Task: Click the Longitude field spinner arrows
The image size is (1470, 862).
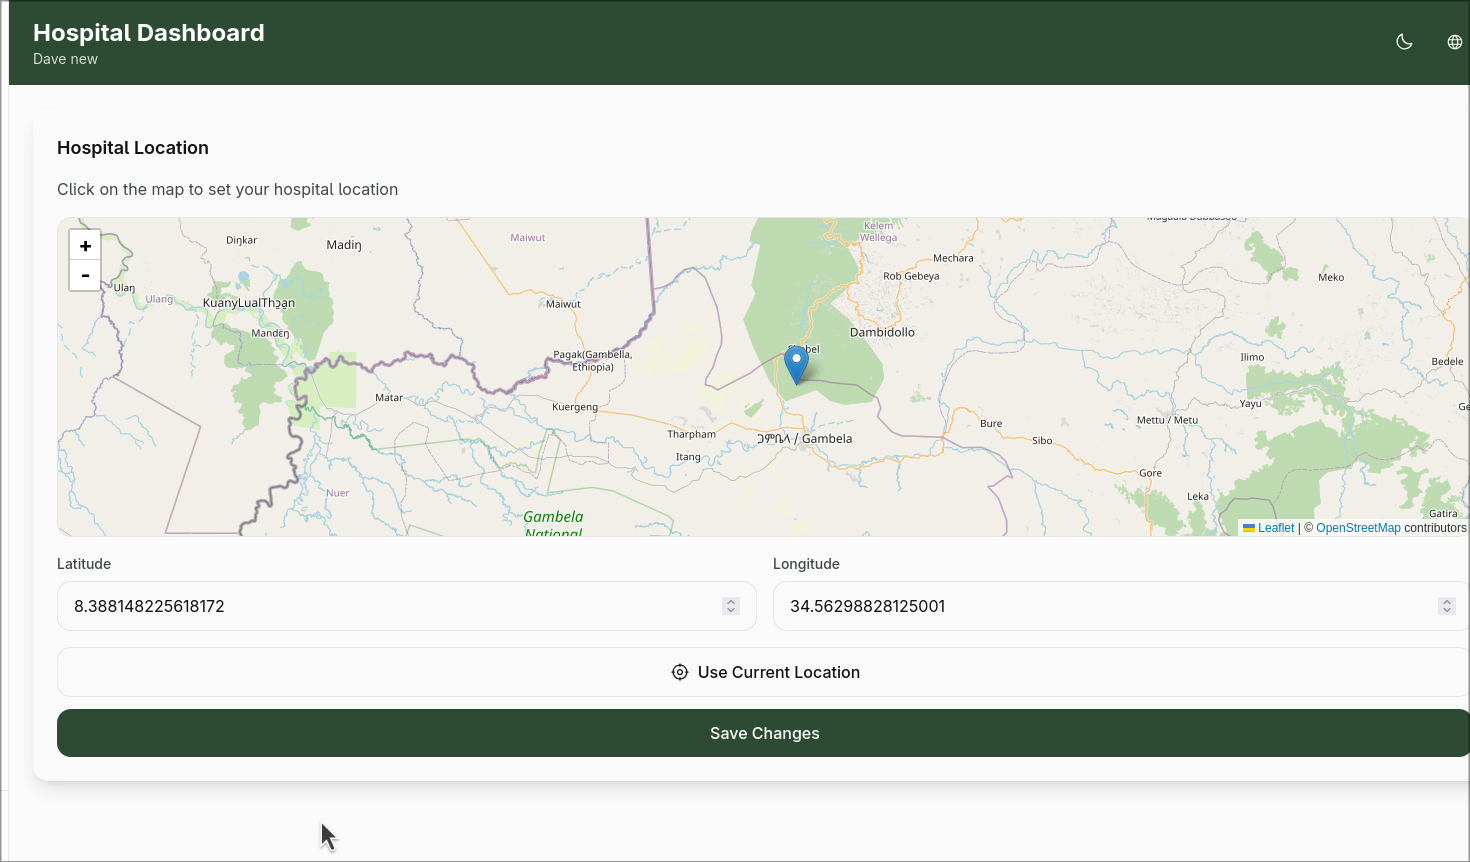Action: (1446, 606)
